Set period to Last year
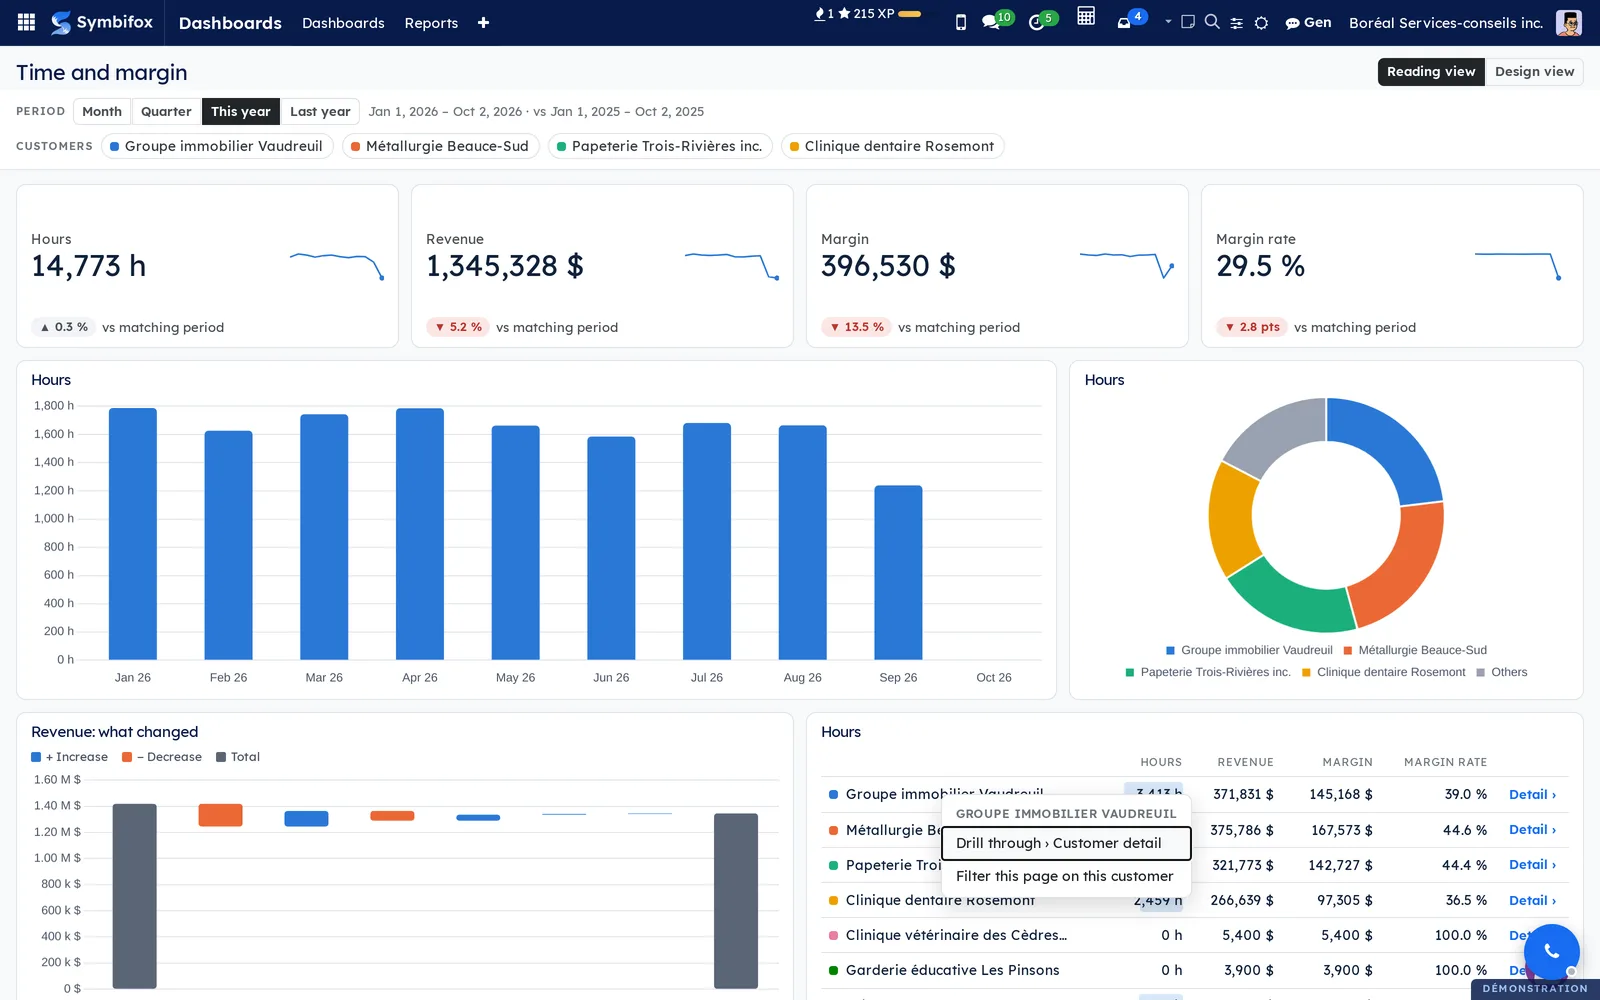Screen dimensions: 1600x1000 click(x=320, y=111)
